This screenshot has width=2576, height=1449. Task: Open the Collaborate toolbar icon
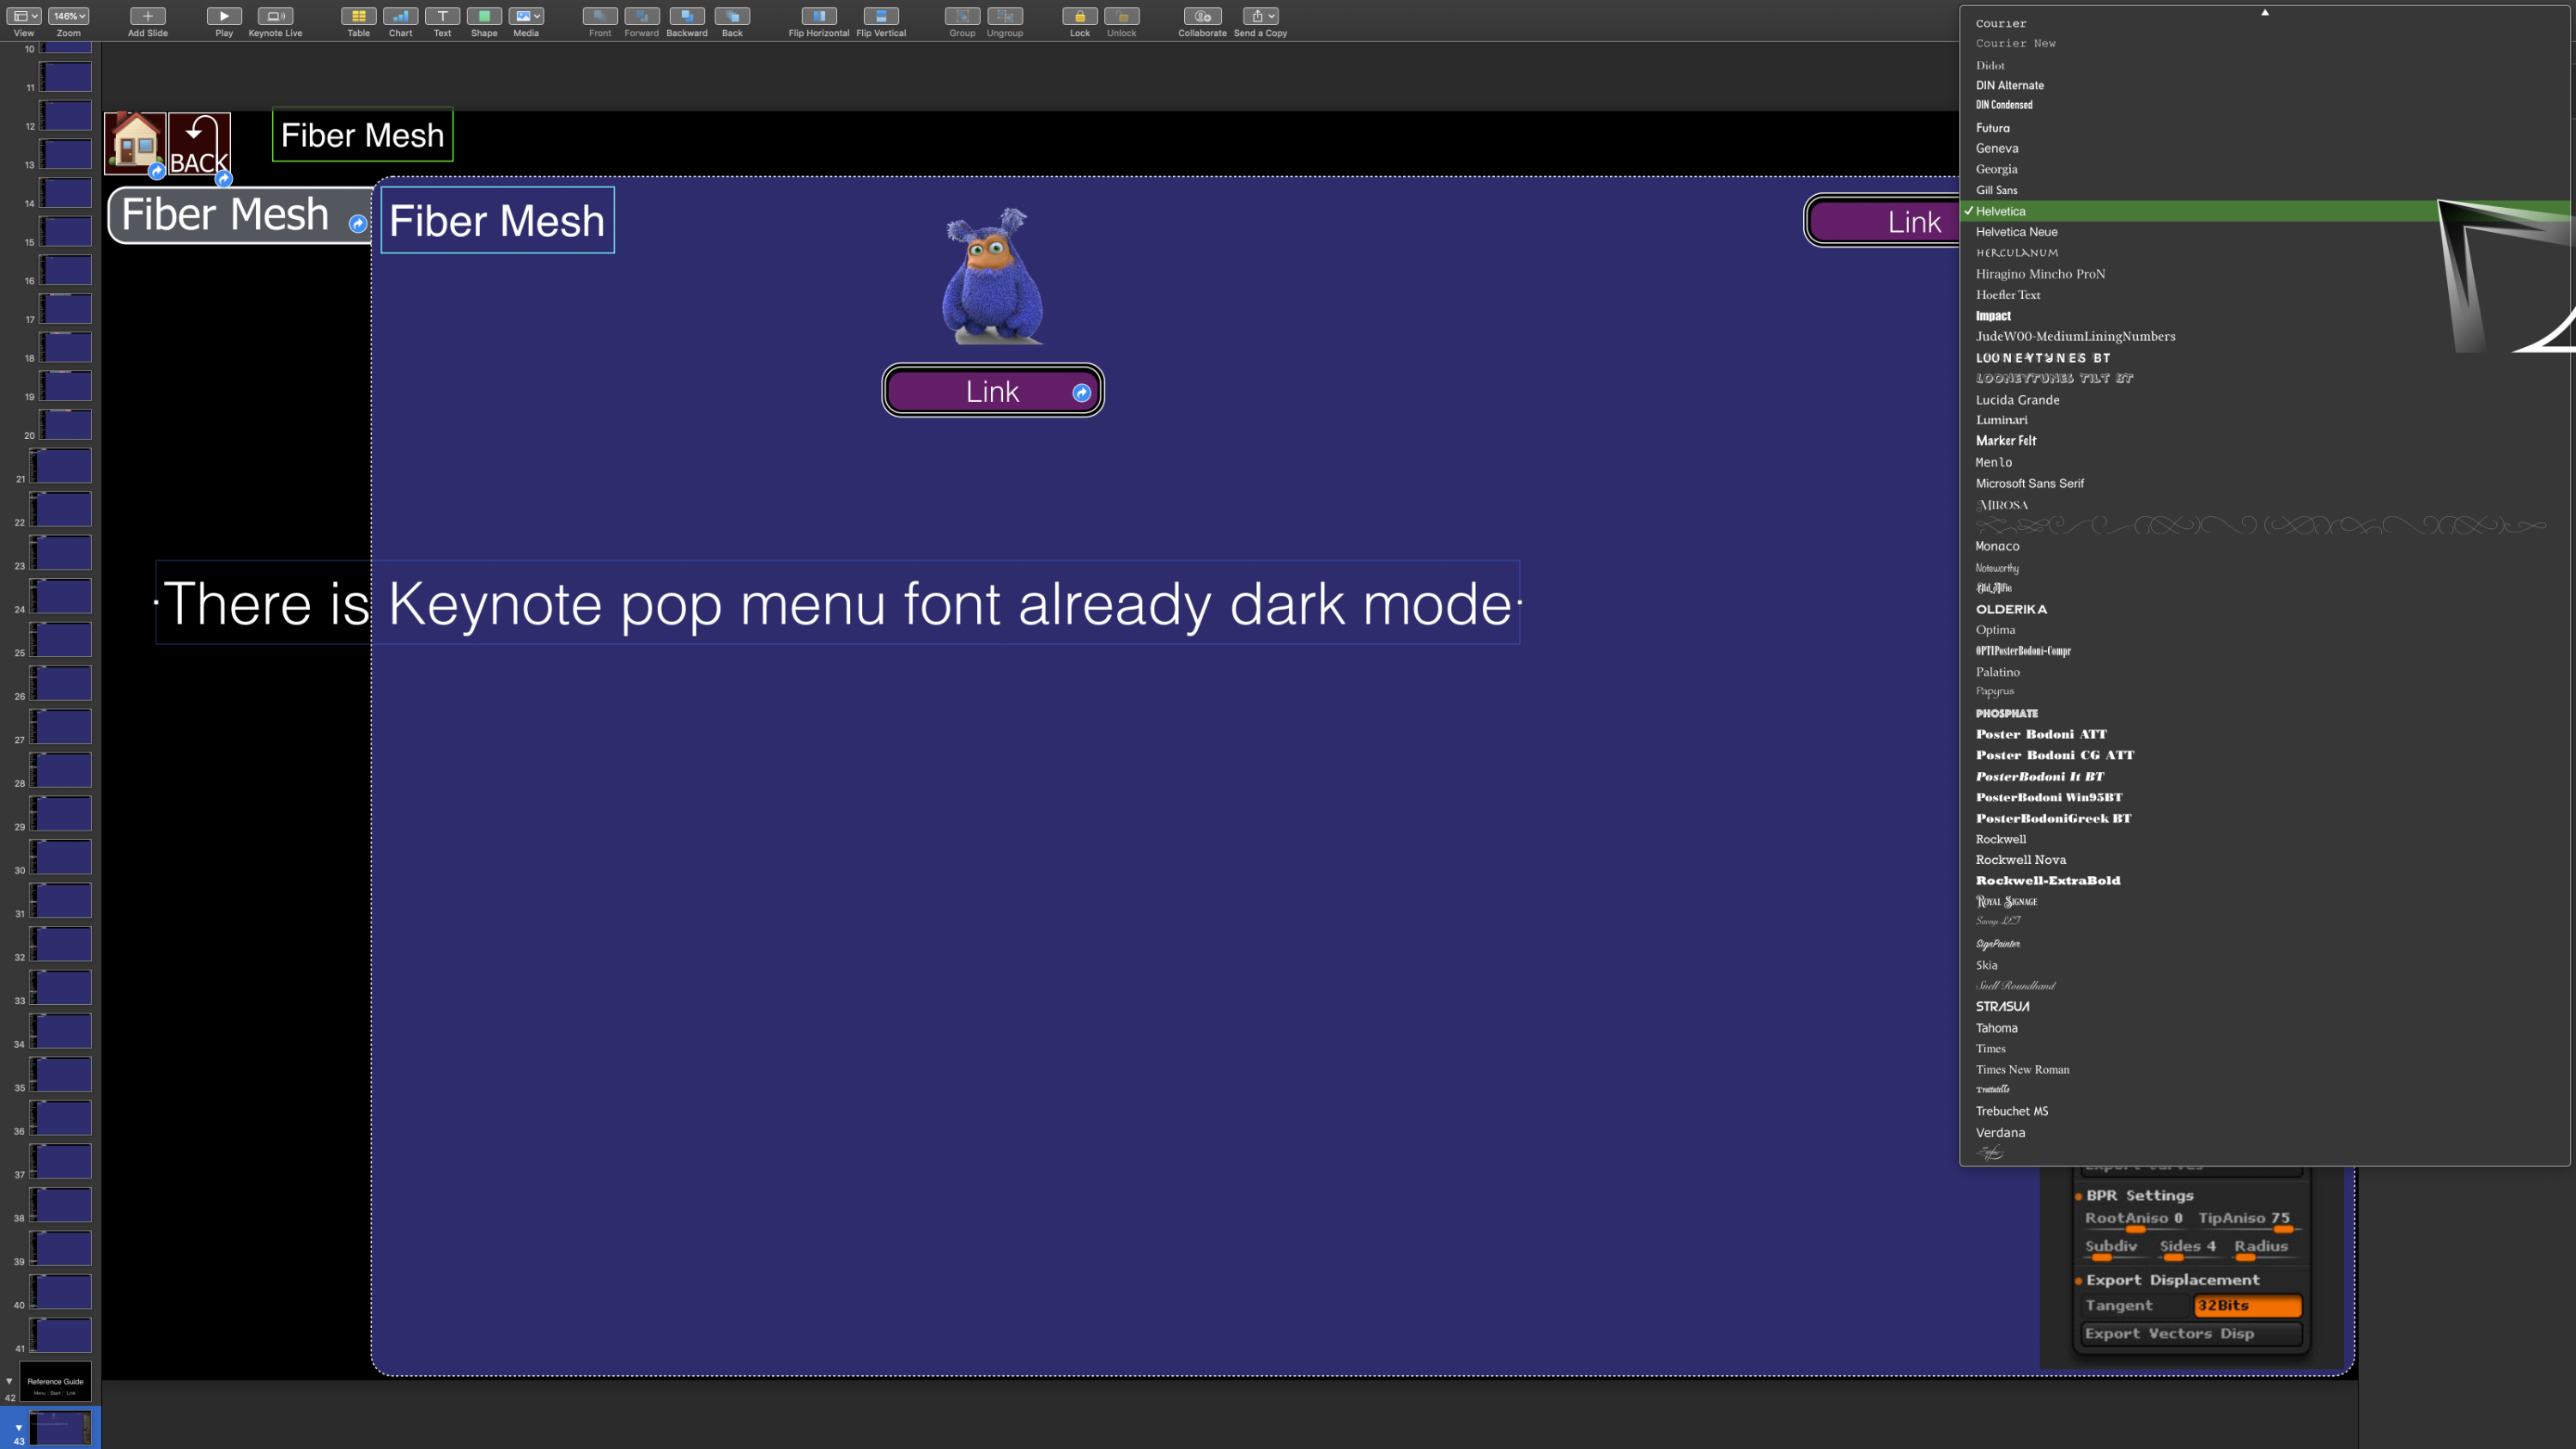[1202, 16]
